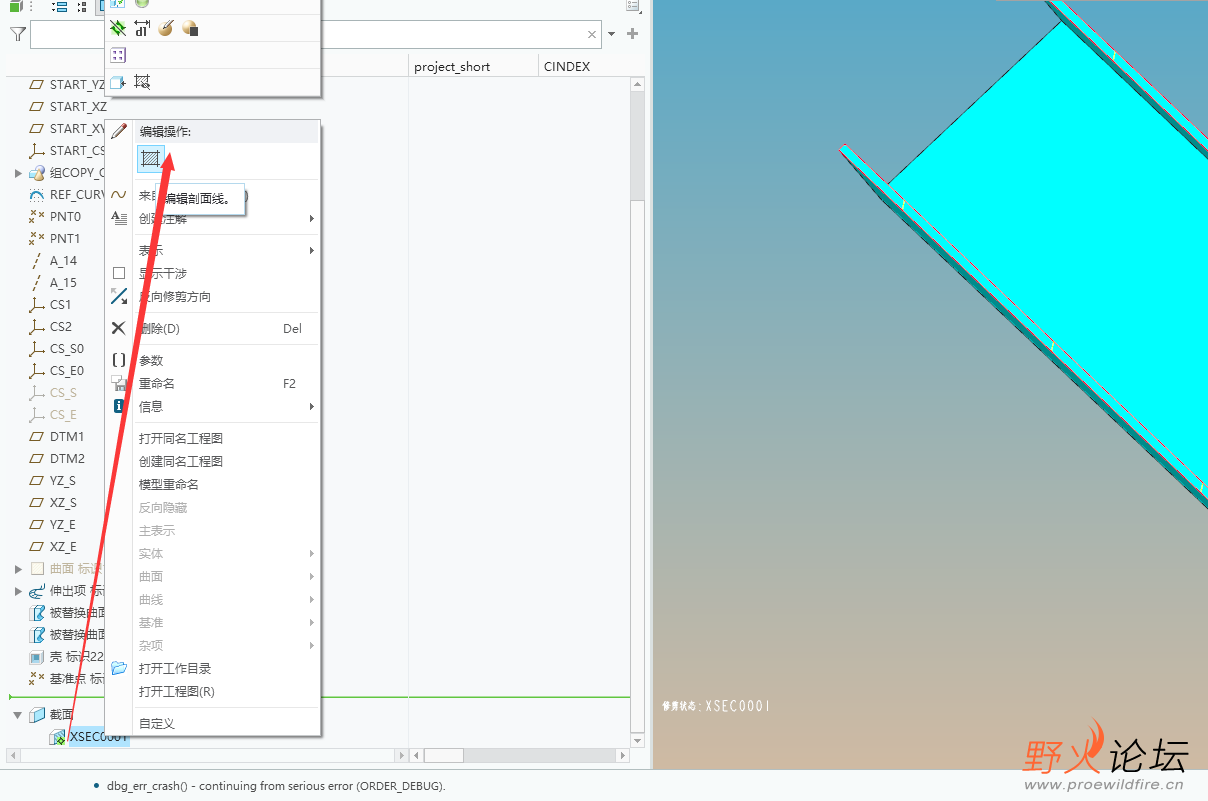Click 自定义 at bottom of context menu
The height and width of the screenshot is (801, 1208).
[157, 723]
